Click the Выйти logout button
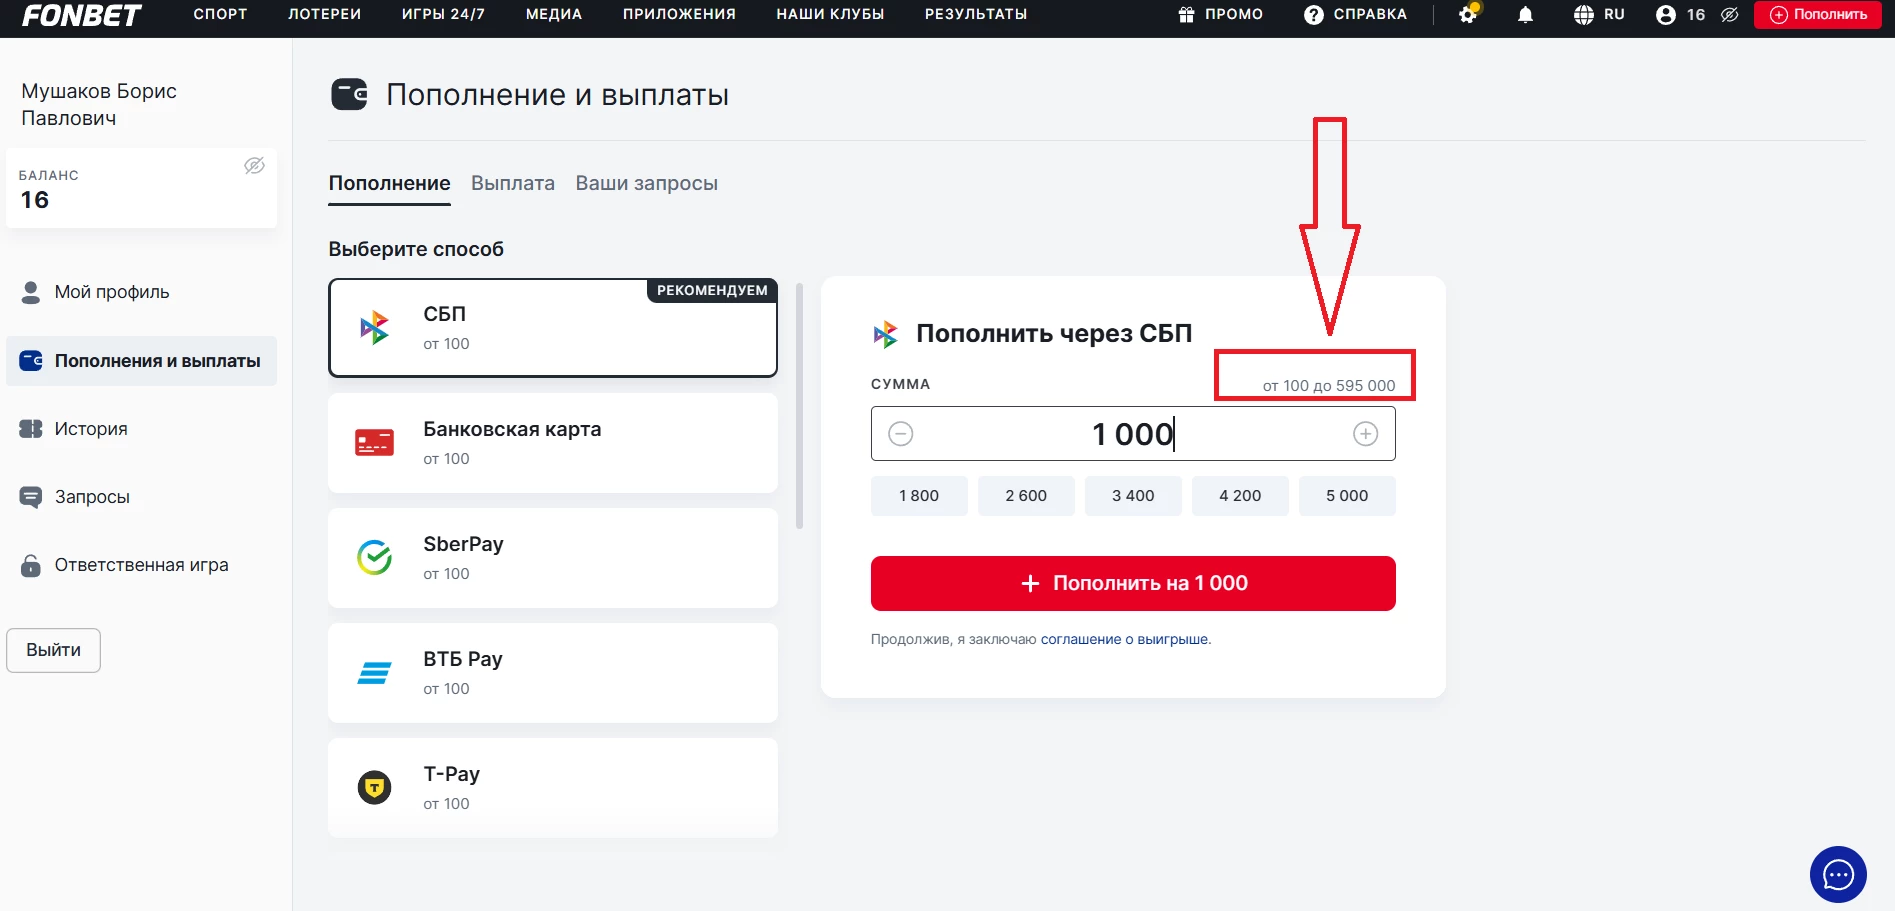Viewport: 1895px width, 911px height. click(x=53, y=650)
